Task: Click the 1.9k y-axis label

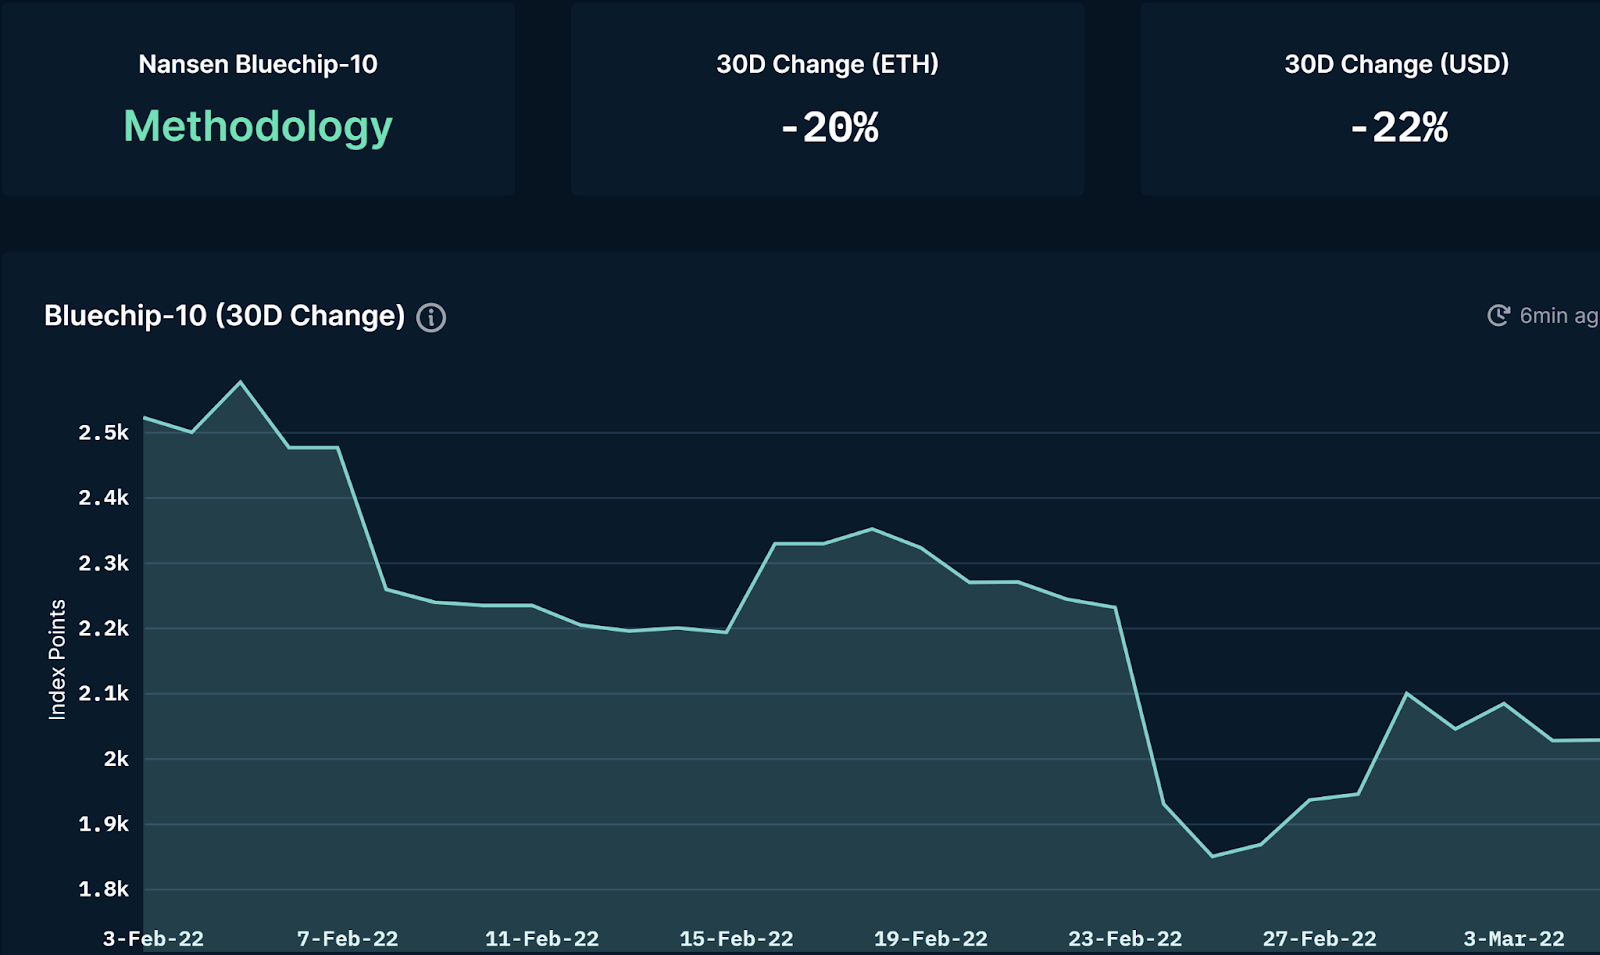Action: pyautogui.click(x=104, y=824)
